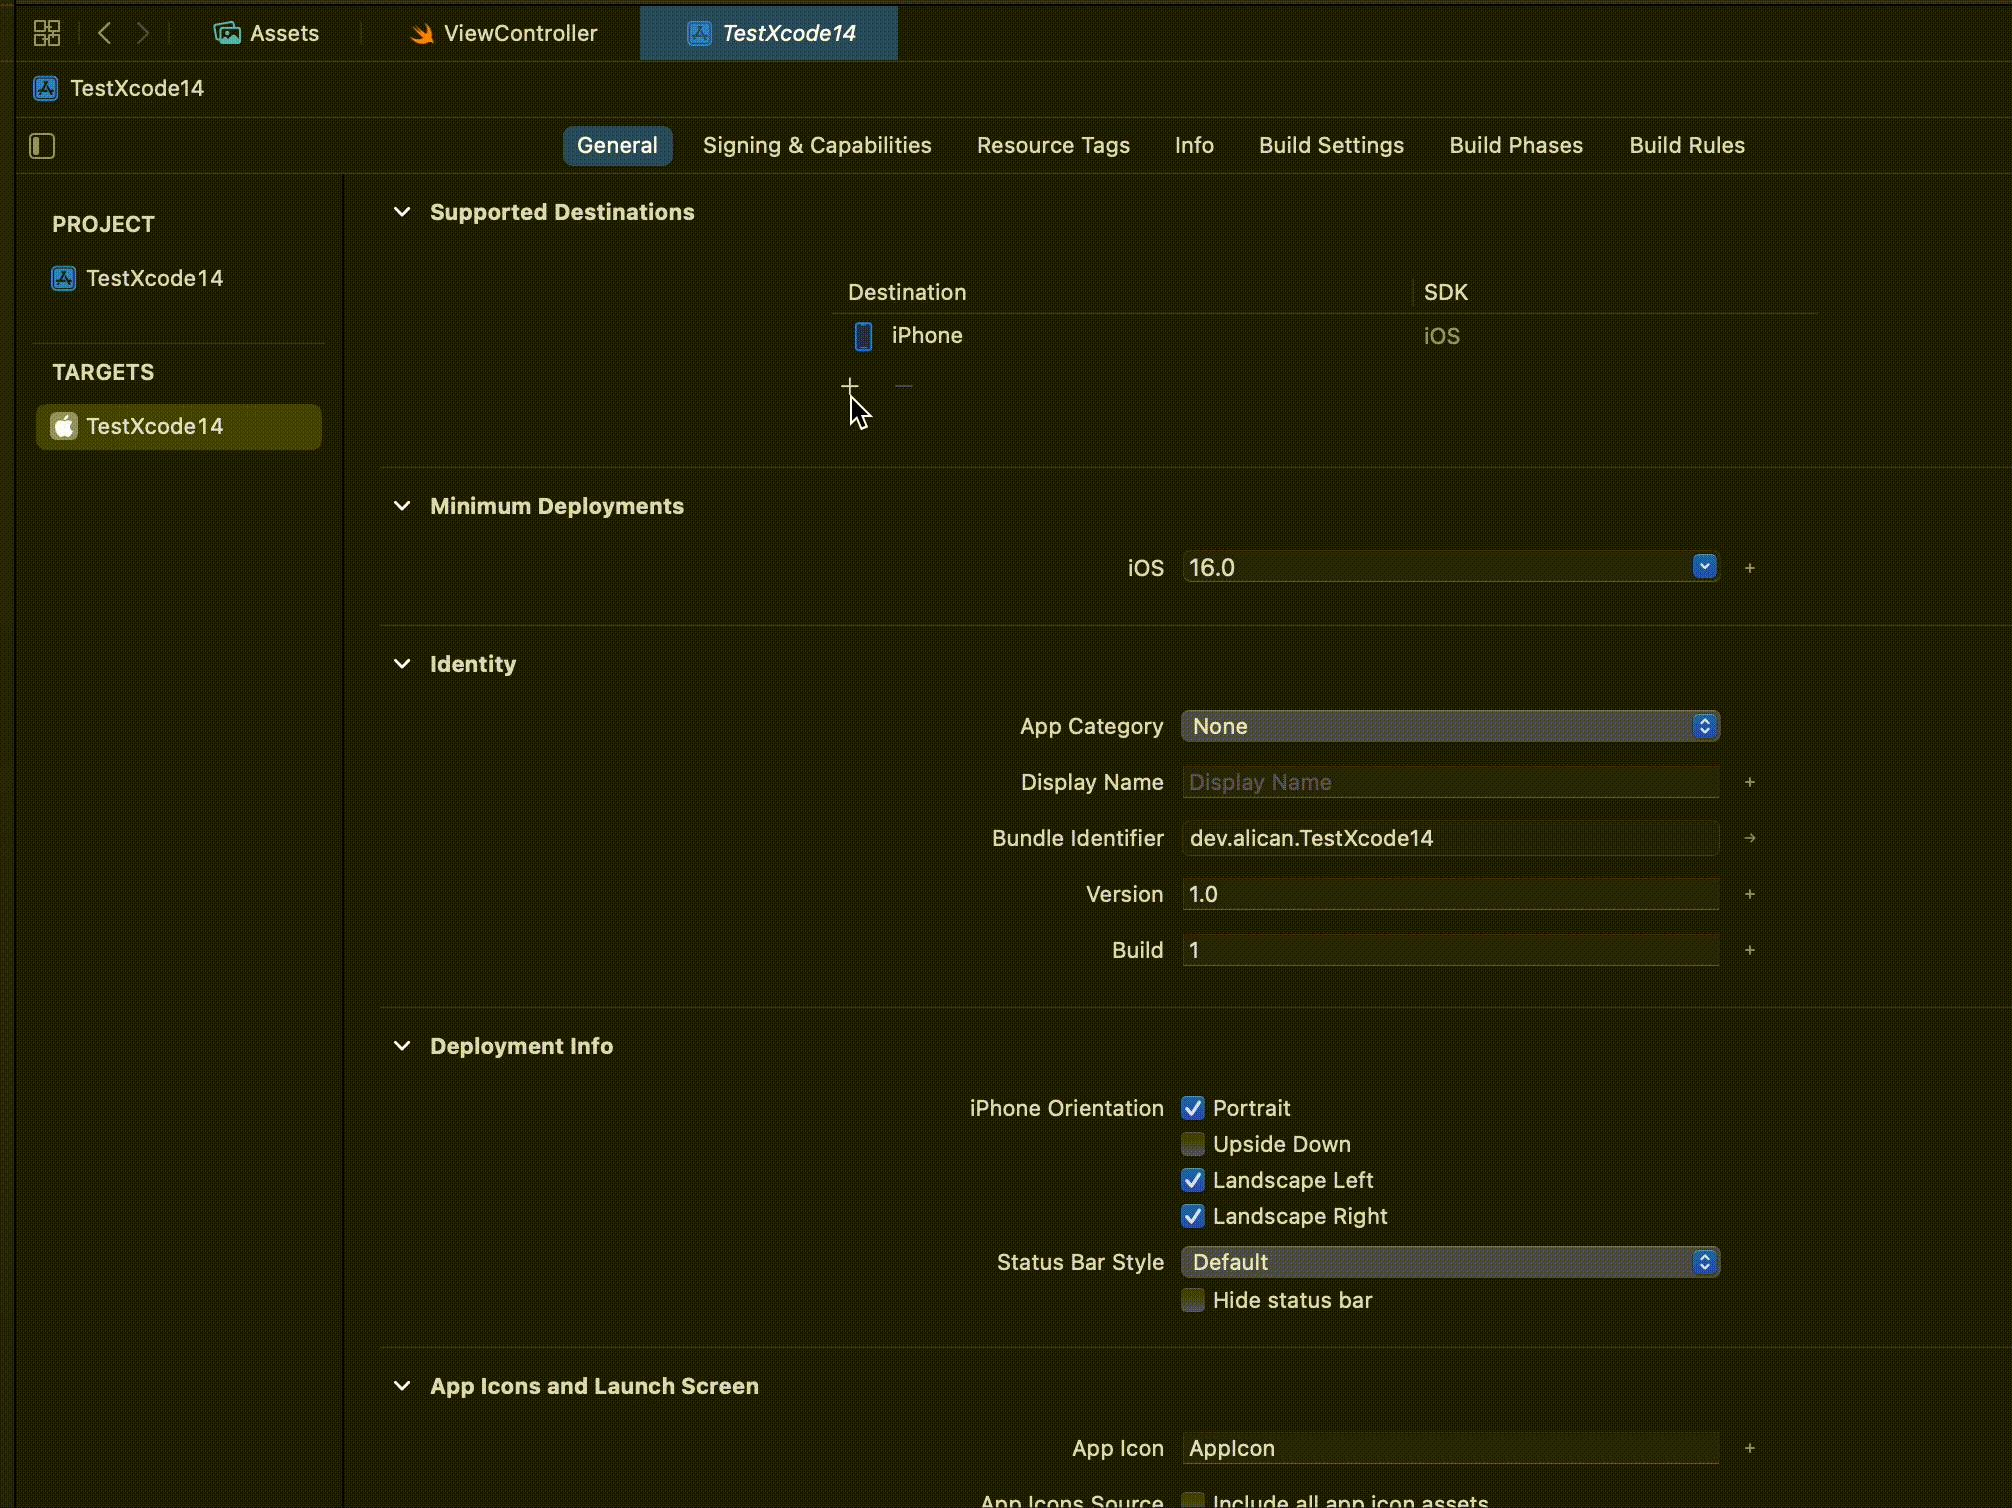The image size is (2012, 1508).
Task: Click the iPhone device icon in Destinations
Action: point(863,336)
